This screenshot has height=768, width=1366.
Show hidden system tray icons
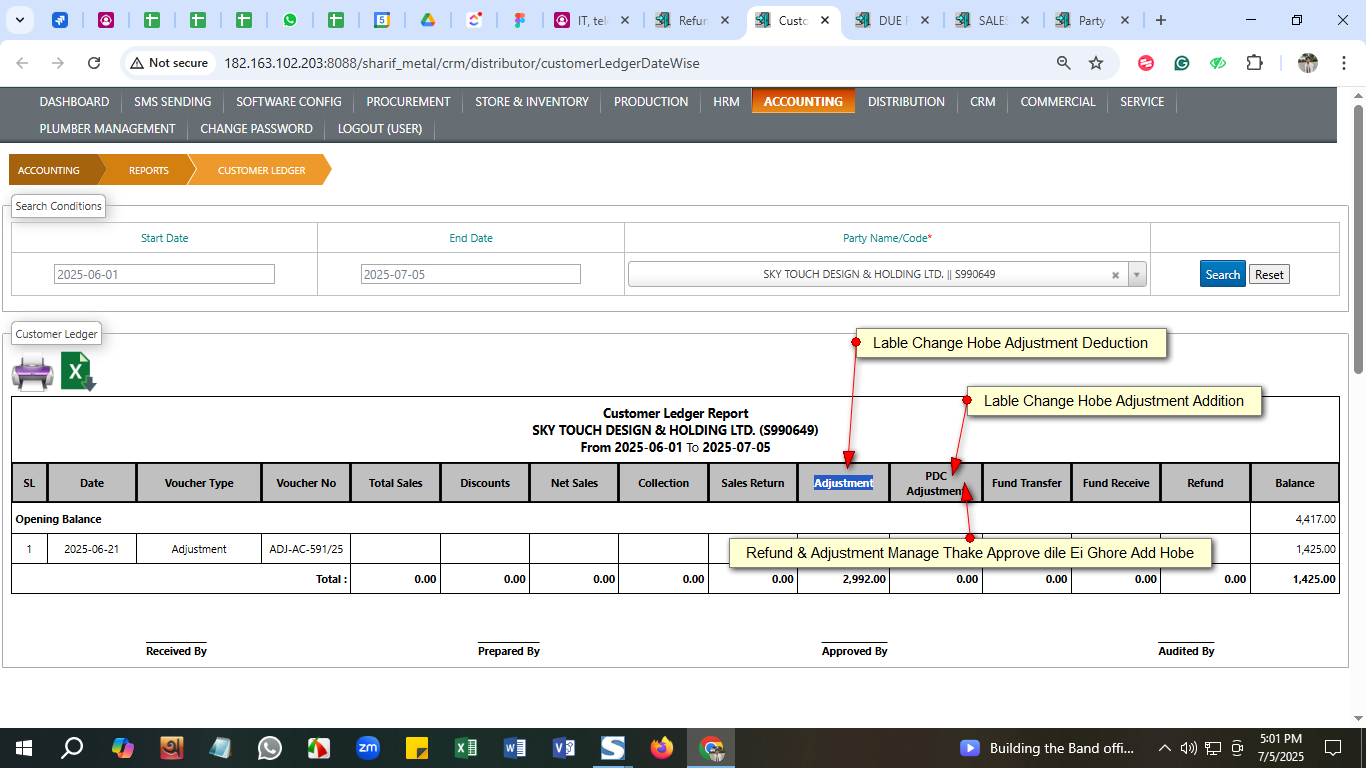tap(1164, 748)
